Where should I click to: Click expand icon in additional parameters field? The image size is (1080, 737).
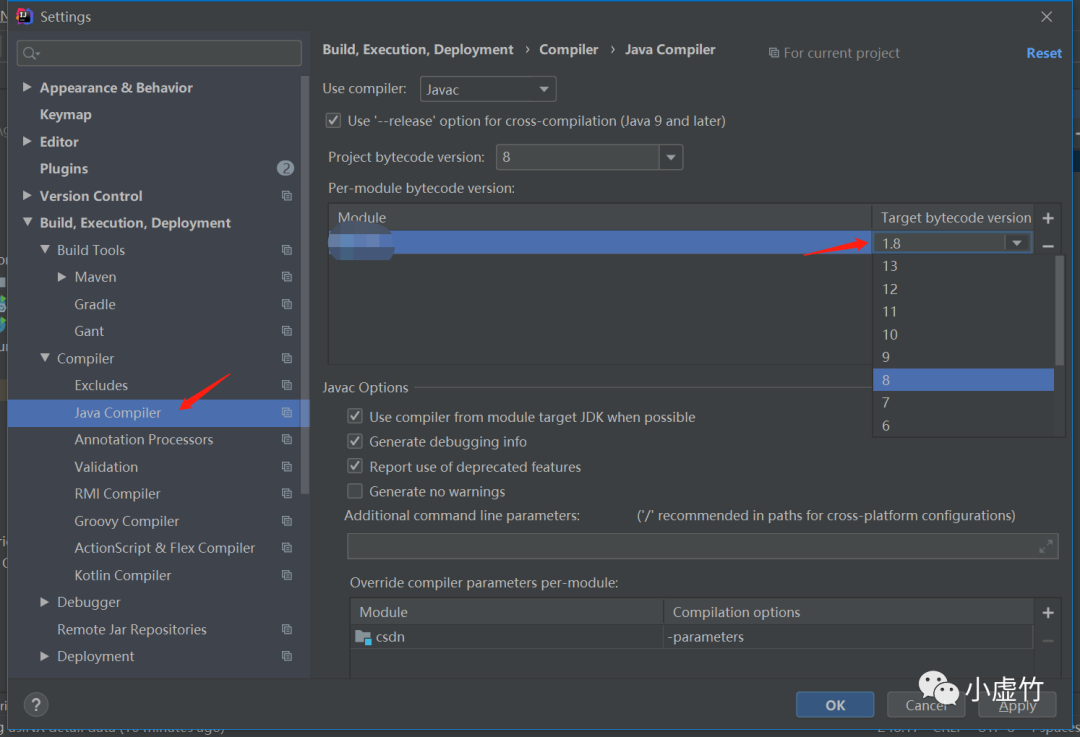point(1045,546)
